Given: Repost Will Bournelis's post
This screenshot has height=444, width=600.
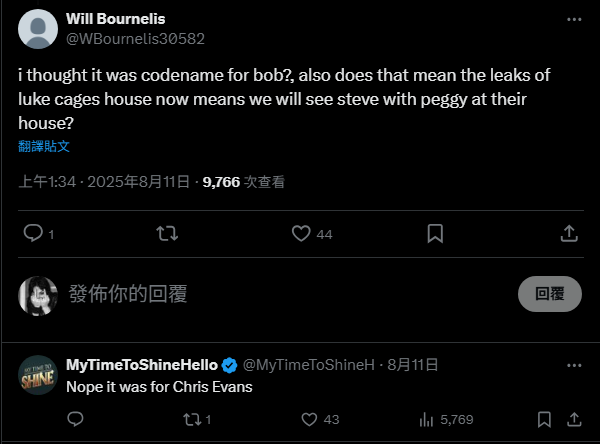Looking at the screenshot, I should 167,233.
